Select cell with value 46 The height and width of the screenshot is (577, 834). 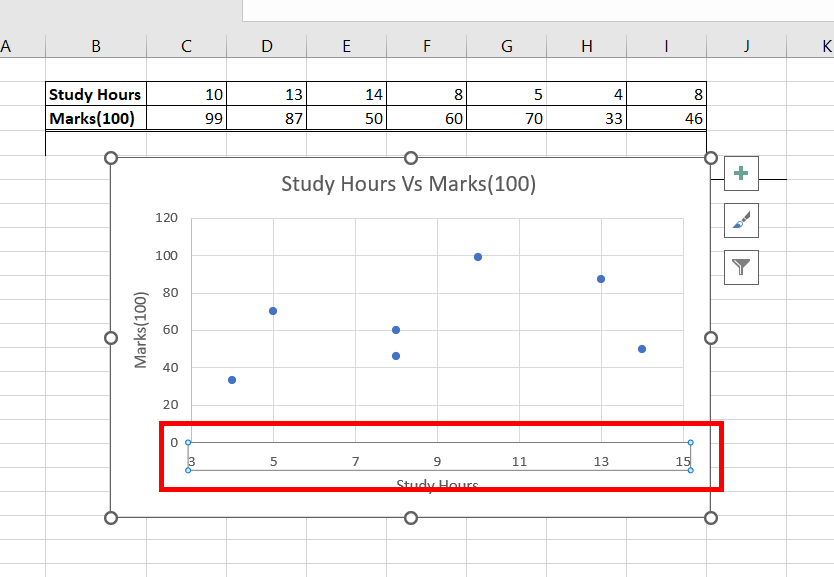(666, 118)
